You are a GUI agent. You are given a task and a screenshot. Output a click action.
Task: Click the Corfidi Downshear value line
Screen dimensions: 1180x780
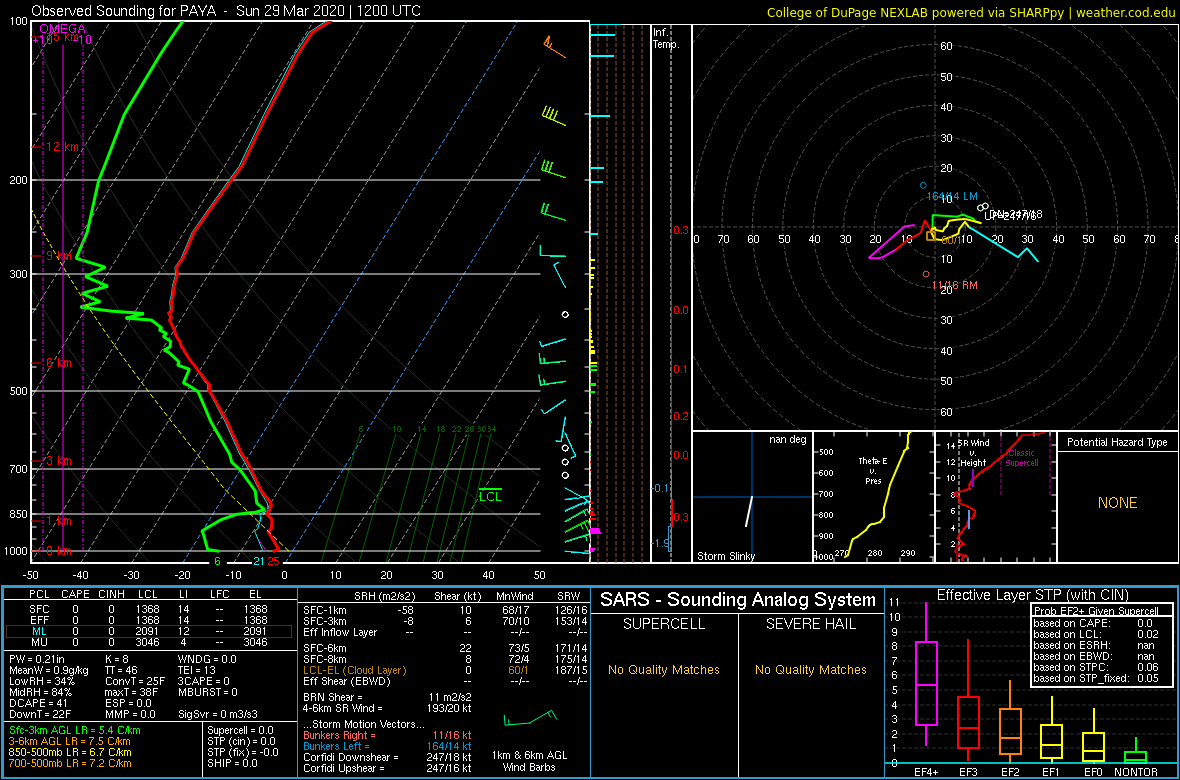coord(387,757)
